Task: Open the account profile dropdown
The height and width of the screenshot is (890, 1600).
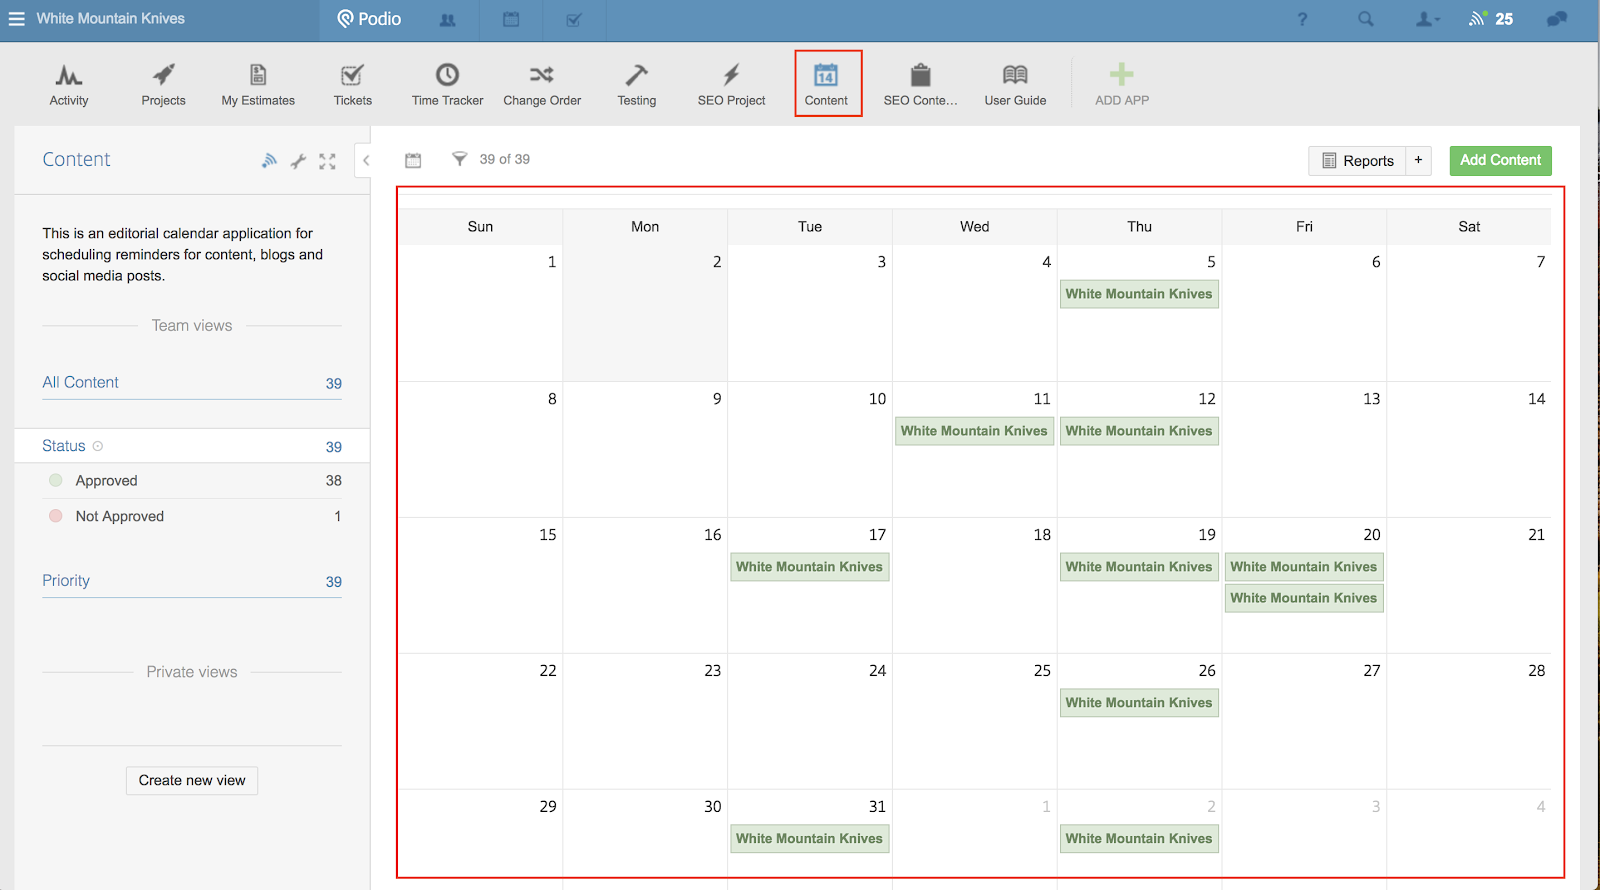Action: (x=1428, y=19)
